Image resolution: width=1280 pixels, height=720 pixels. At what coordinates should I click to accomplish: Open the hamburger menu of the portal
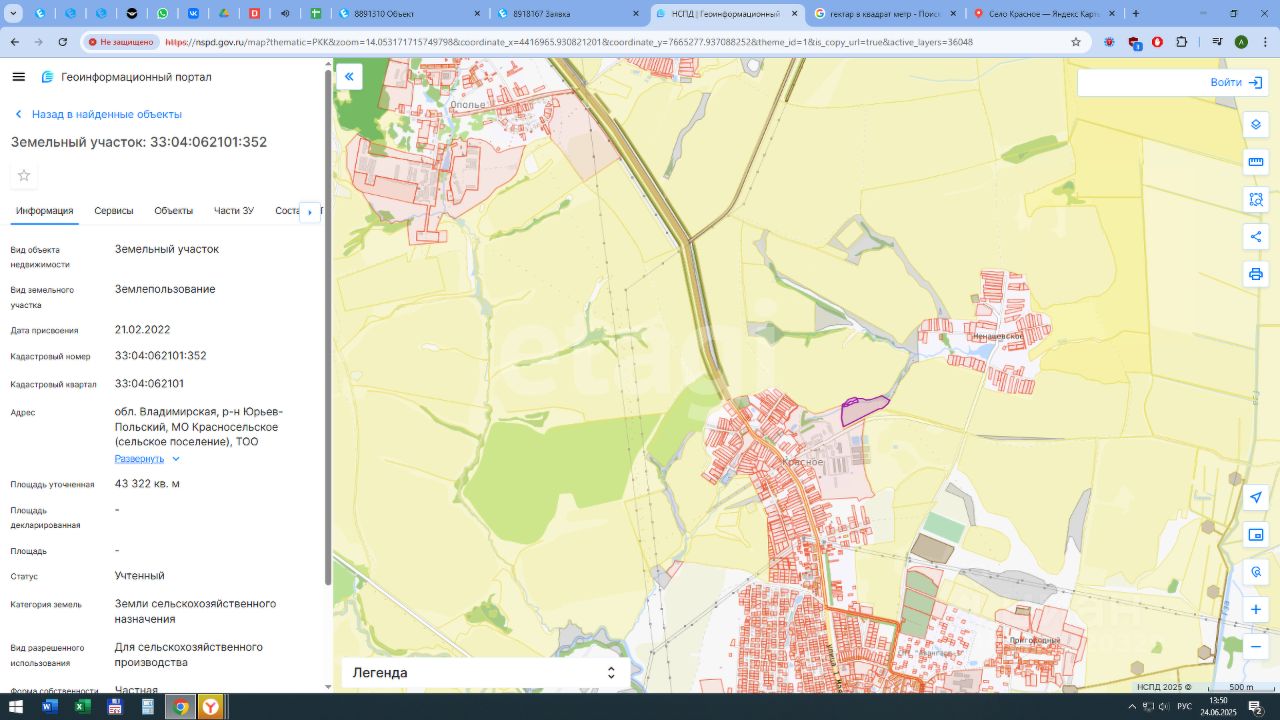(18, 77)
